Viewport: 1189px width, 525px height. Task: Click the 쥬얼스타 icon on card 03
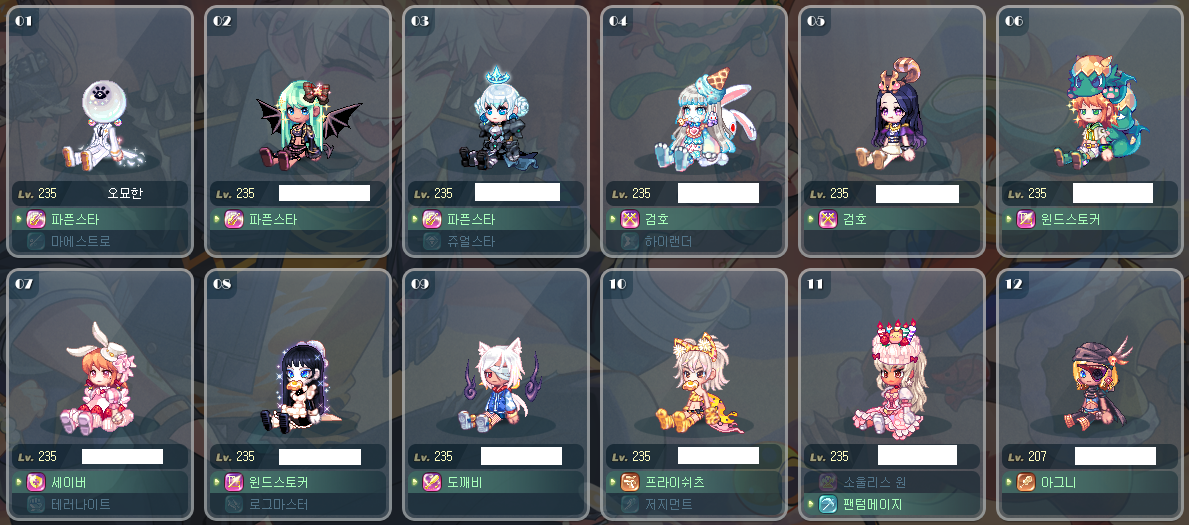click(432, 241)
